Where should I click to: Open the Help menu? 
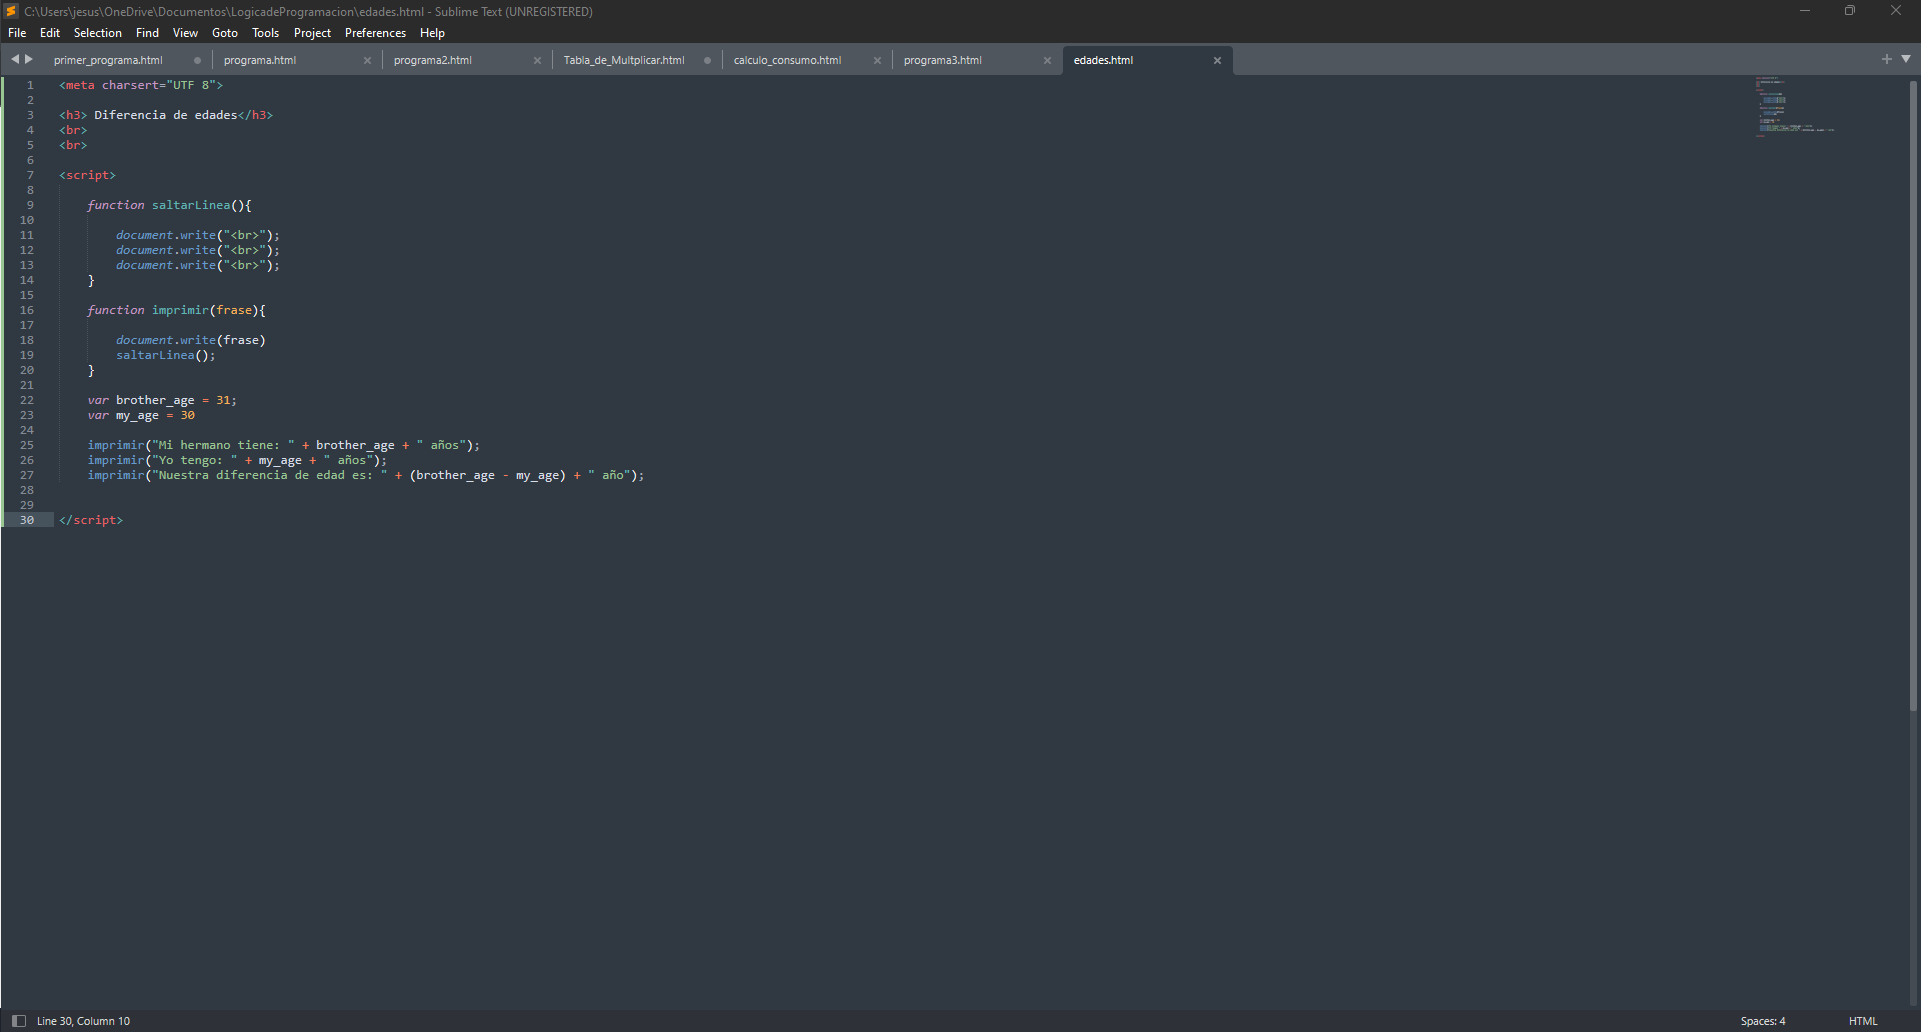tap(432, 33)
